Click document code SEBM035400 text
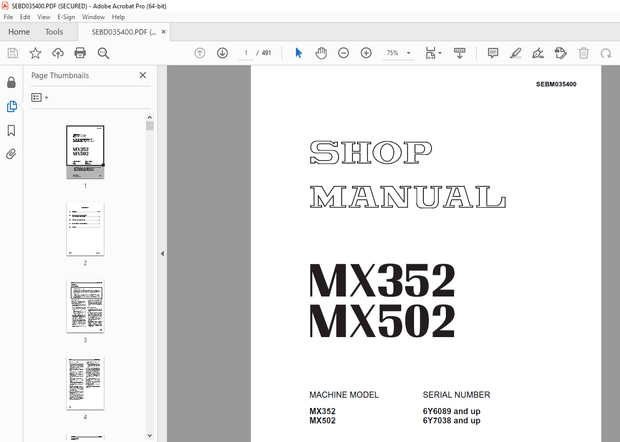 pyautogui.click(x=556, y=84)
